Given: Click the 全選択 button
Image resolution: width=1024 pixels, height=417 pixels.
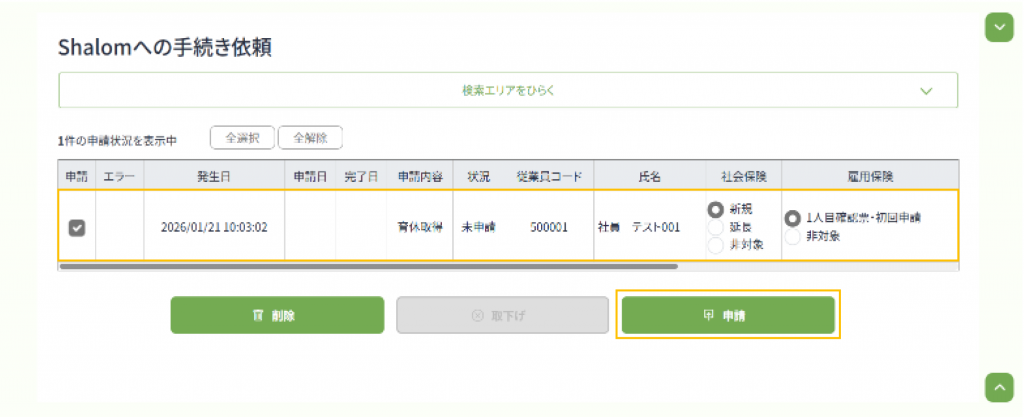Looking at the screenshot, I should coord(242,138).
